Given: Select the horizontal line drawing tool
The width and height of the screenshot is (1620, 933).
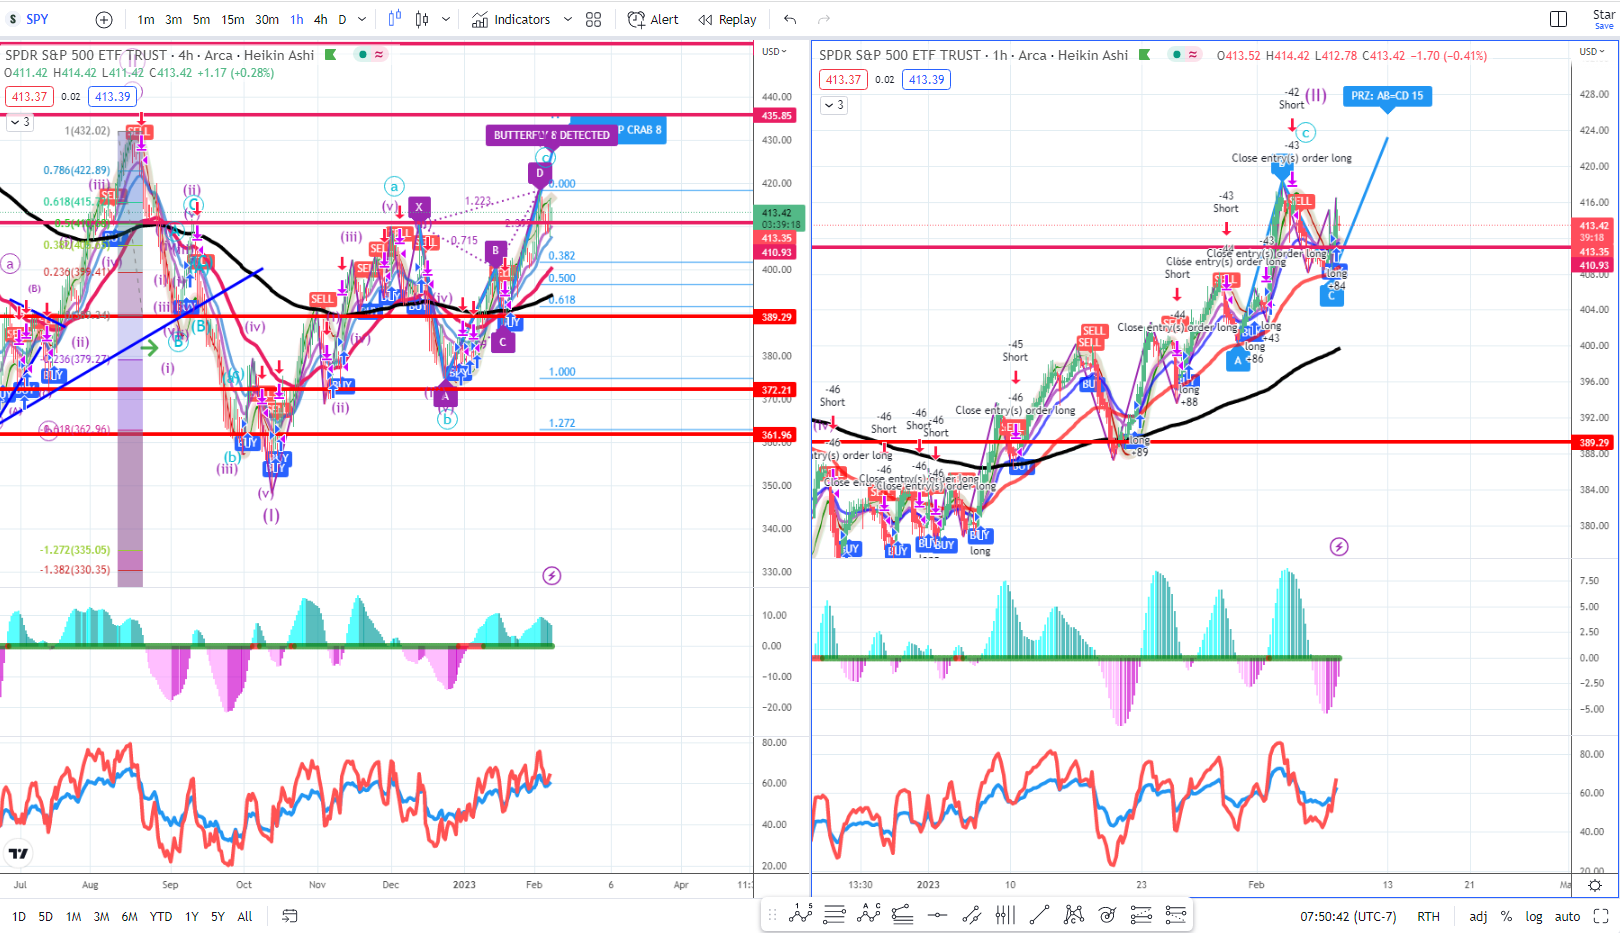Looking at the screenshot, I should (937, 914).
